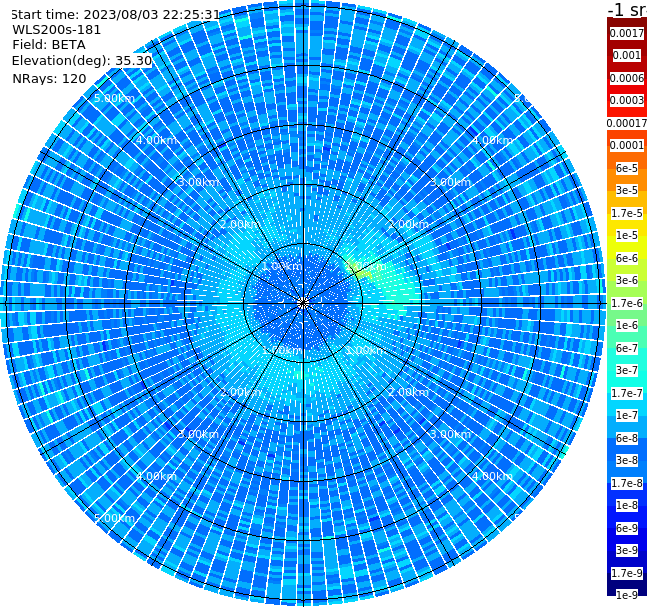
Task: Click the 3e-6 colorbar tick label
Action: coord(627,280)
